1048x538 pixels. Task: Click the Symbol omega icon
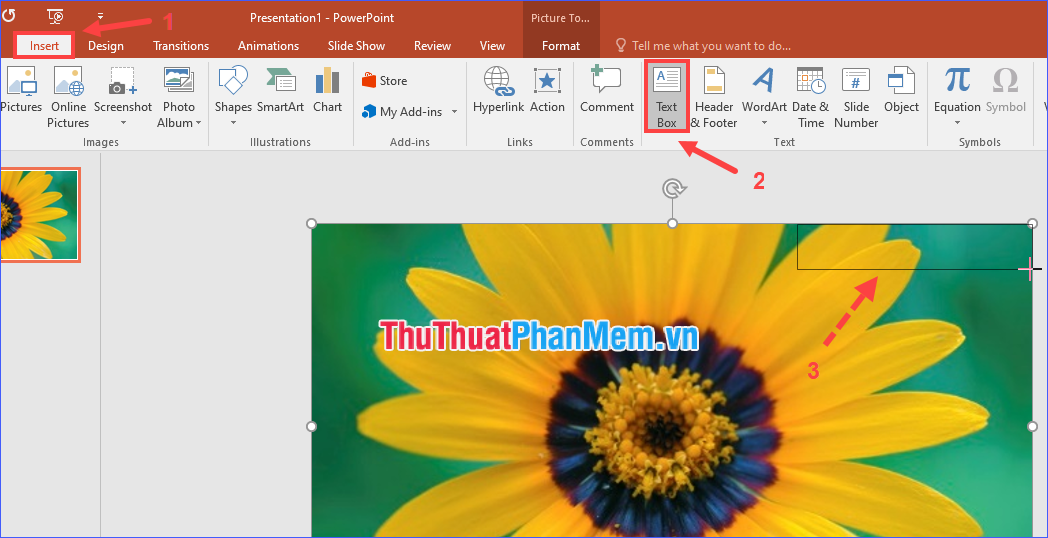[1005, 81]
